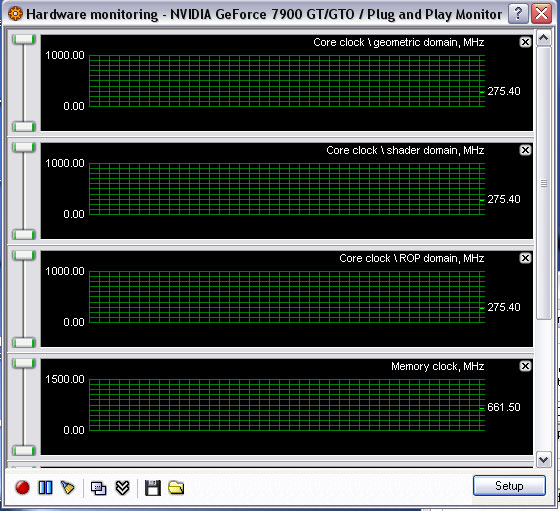The width and height of the screenshot is (560, 511).
Task: Start recording with the red record icon
Action: [x=22, y=487]
